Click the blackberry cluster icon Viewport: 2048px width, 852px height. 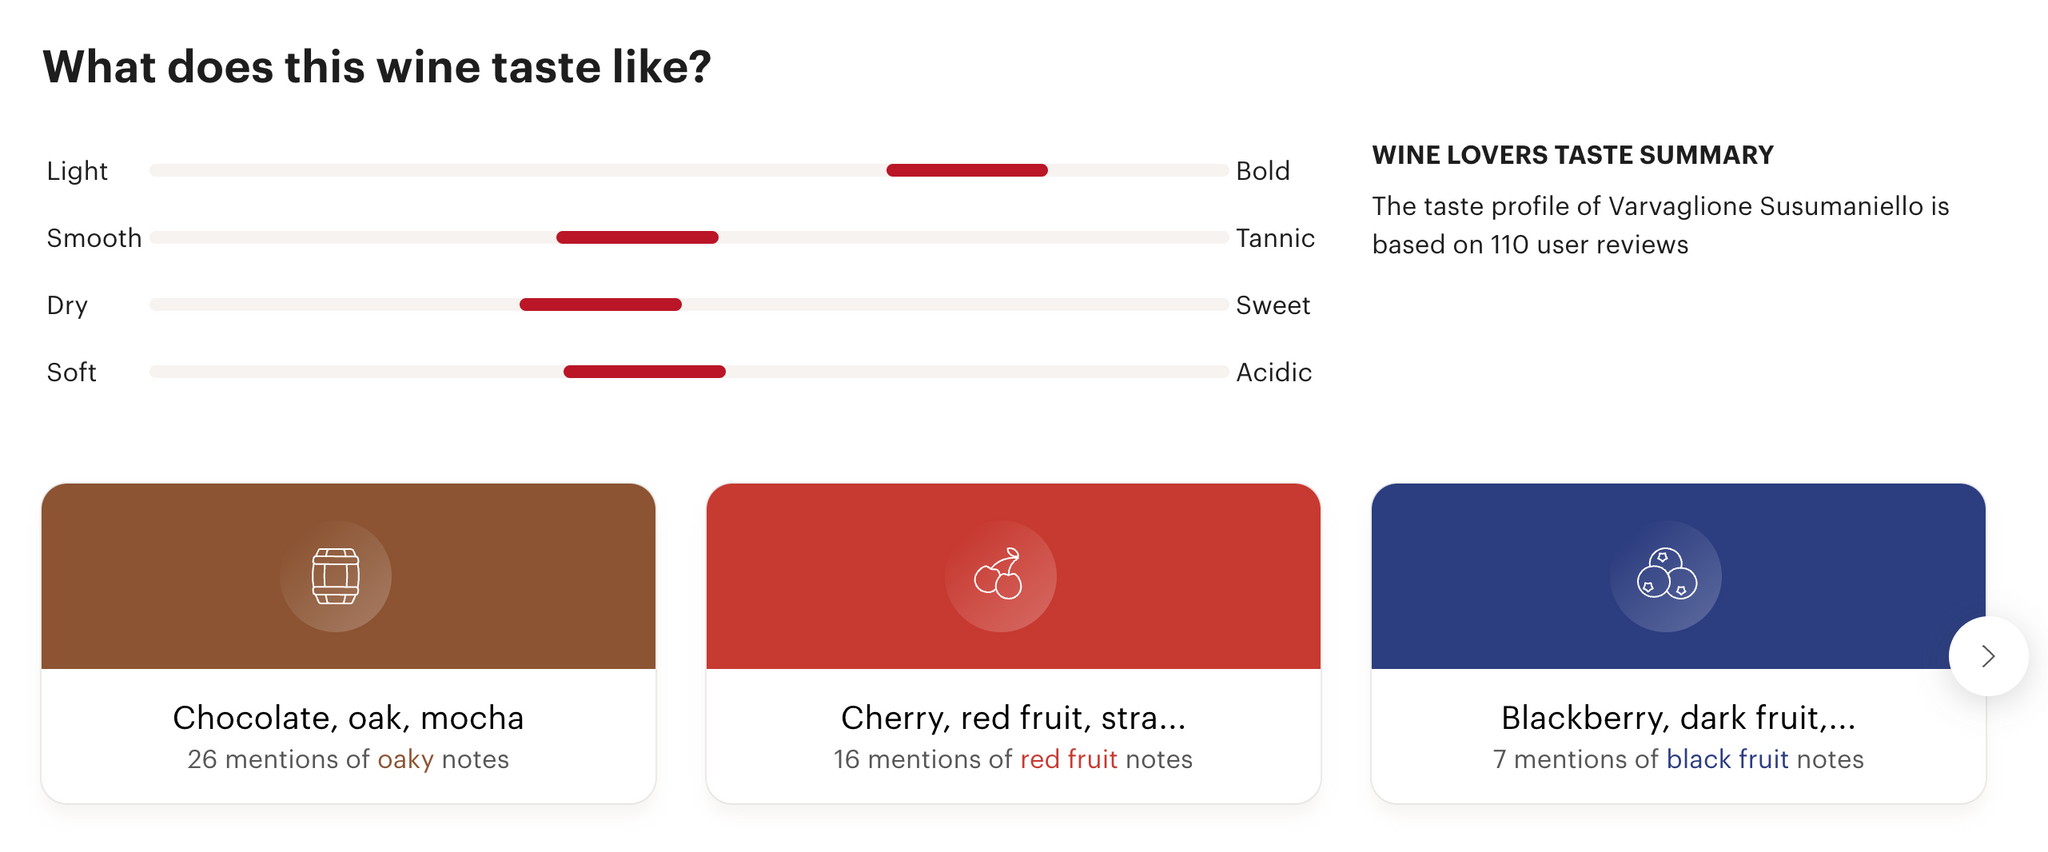(1666, 574)
